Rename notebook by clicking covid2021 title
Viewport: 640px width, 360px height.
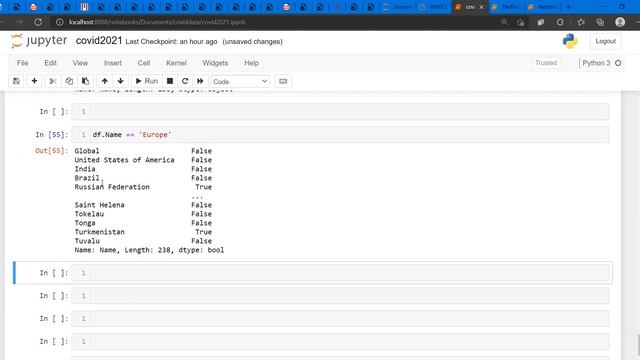[99, 41]
